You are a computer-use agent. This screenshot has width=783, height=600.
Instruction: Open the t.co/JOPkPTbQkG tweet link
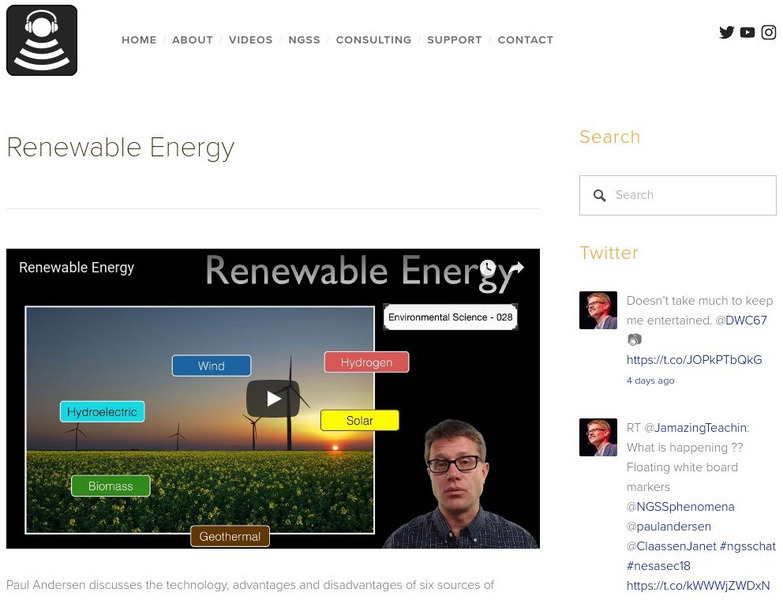[x=694, y=360]
